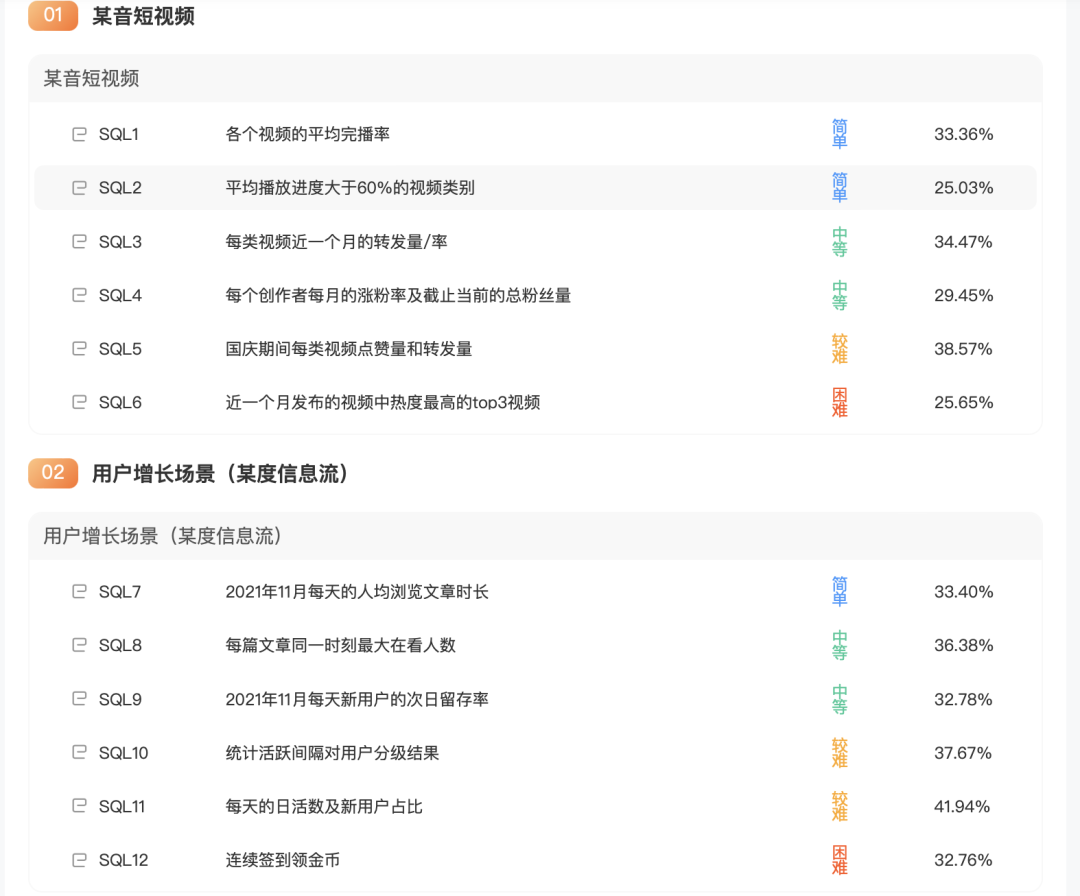
Task: Click the 29.45% pass rate
Action: 964,295
